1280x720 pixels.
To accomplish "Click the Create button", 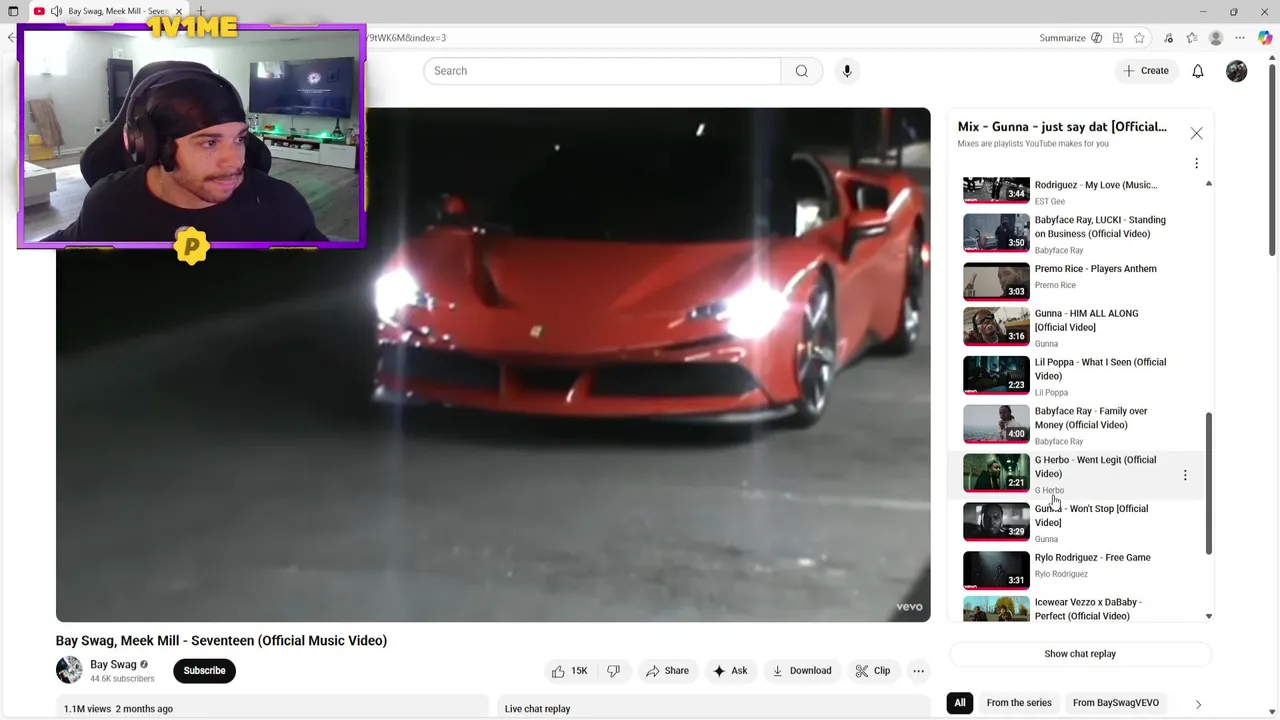I will (x=1146, y=71).
